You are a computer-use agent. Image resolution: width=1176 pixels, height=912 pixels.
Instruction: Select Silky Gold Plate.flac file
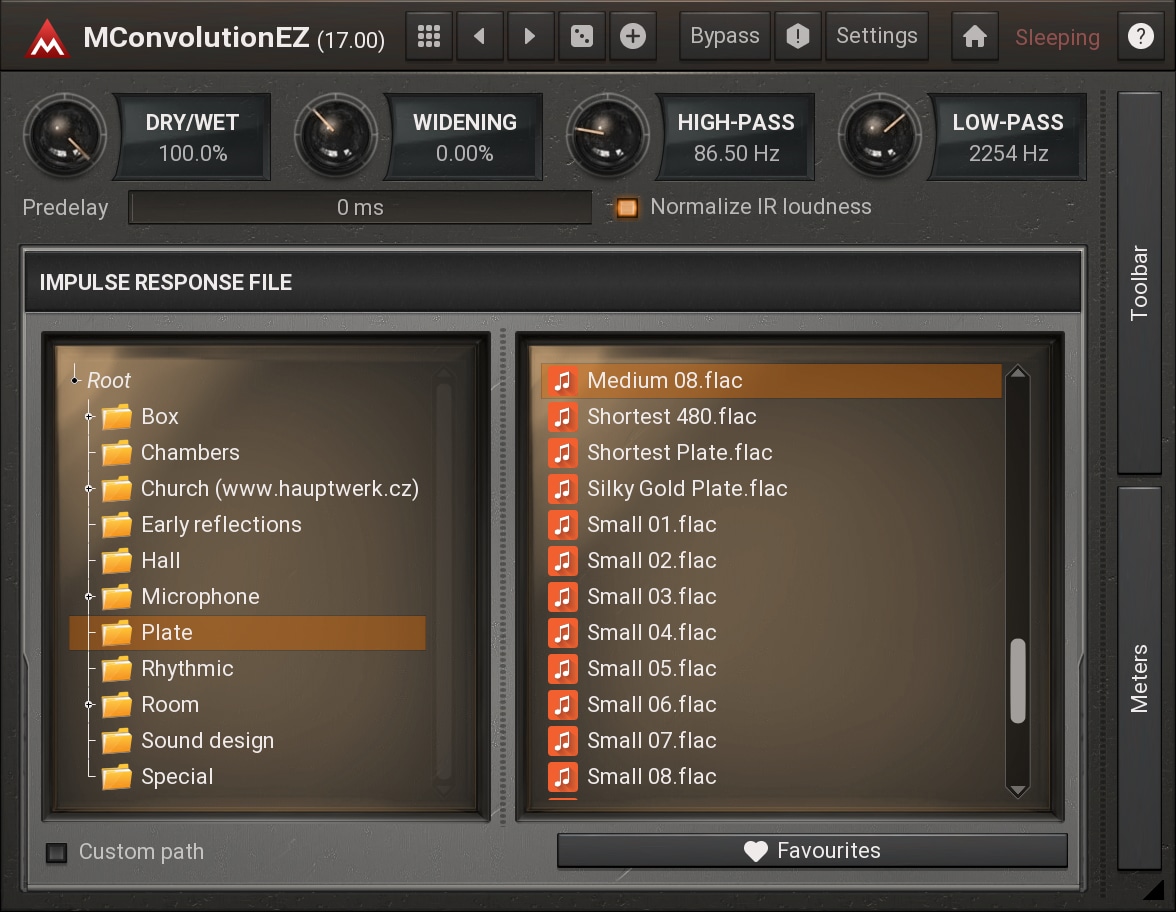point(687,489)
